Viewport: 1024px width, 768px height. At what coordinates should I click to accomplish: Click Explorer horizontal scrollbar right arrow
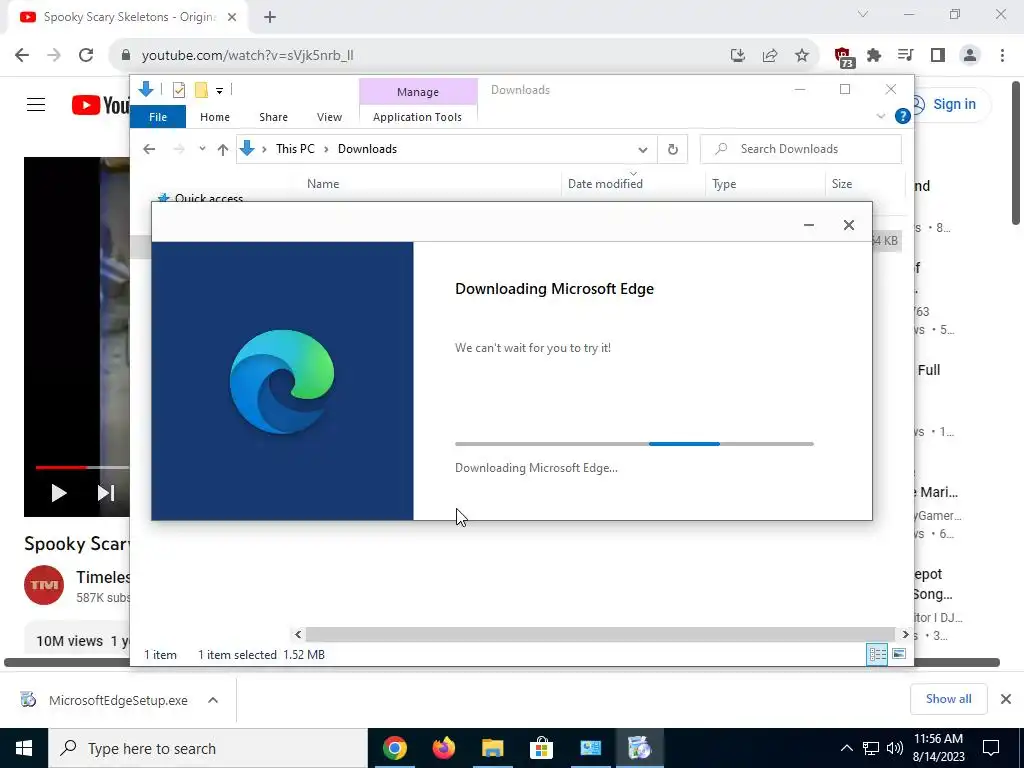[905, 634]
